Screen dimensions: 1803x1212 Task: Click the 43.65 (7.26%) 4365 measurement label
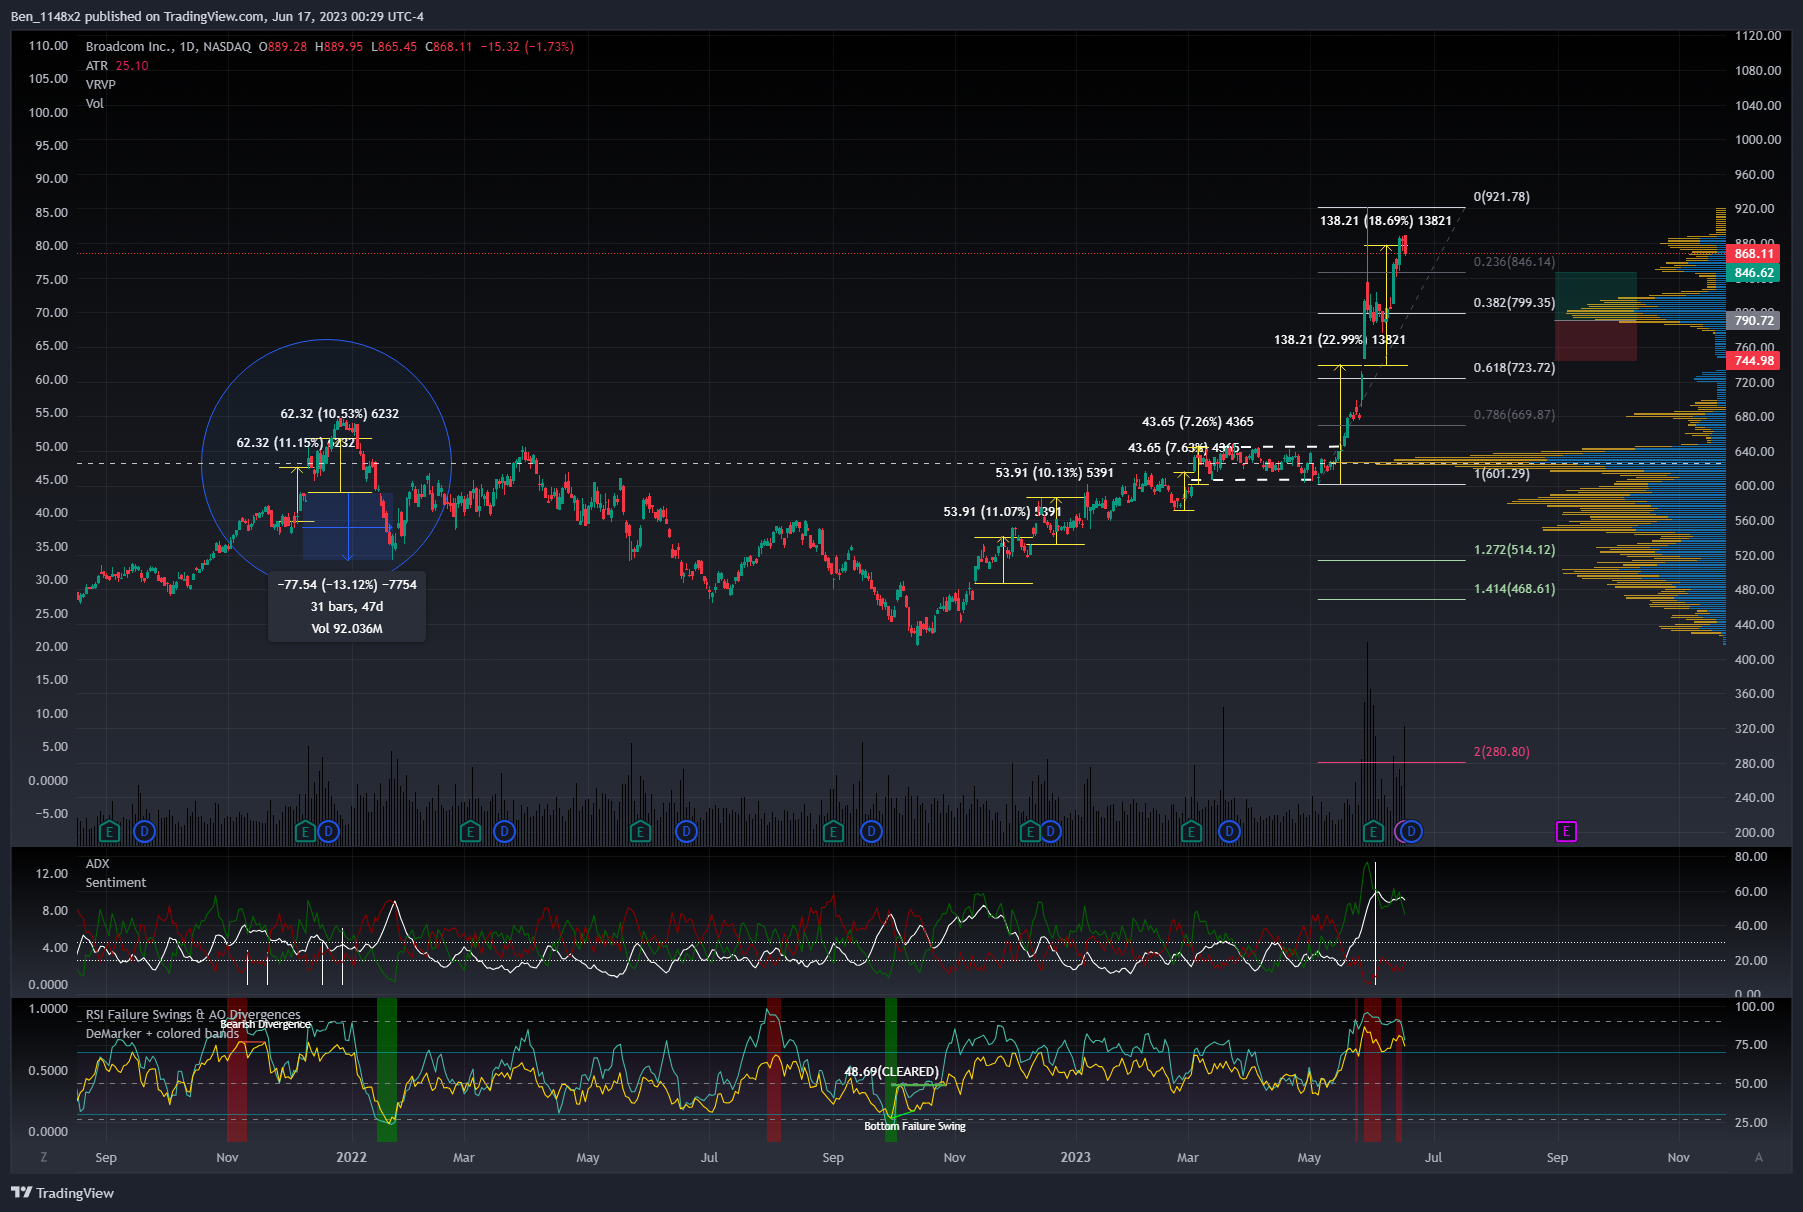coord(1198,422)
